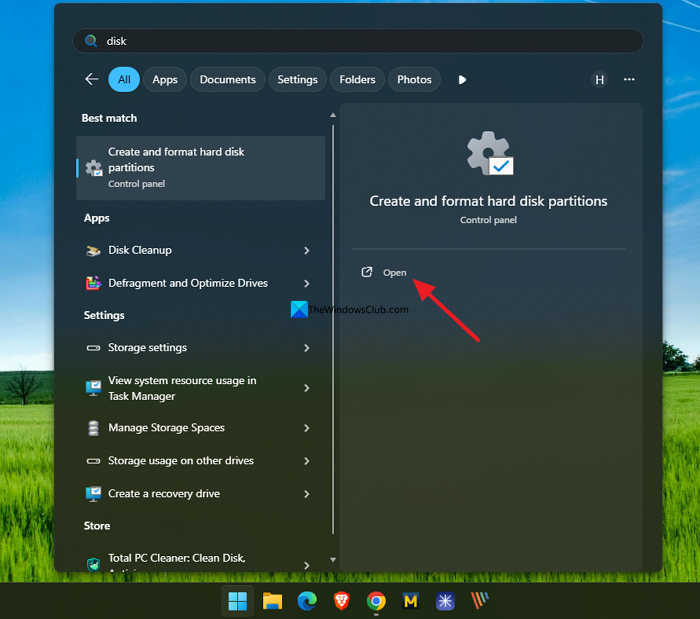This screenshot has height=619, width=700.
Task: Expand Storage settings chevron
Action: point(307,348)
